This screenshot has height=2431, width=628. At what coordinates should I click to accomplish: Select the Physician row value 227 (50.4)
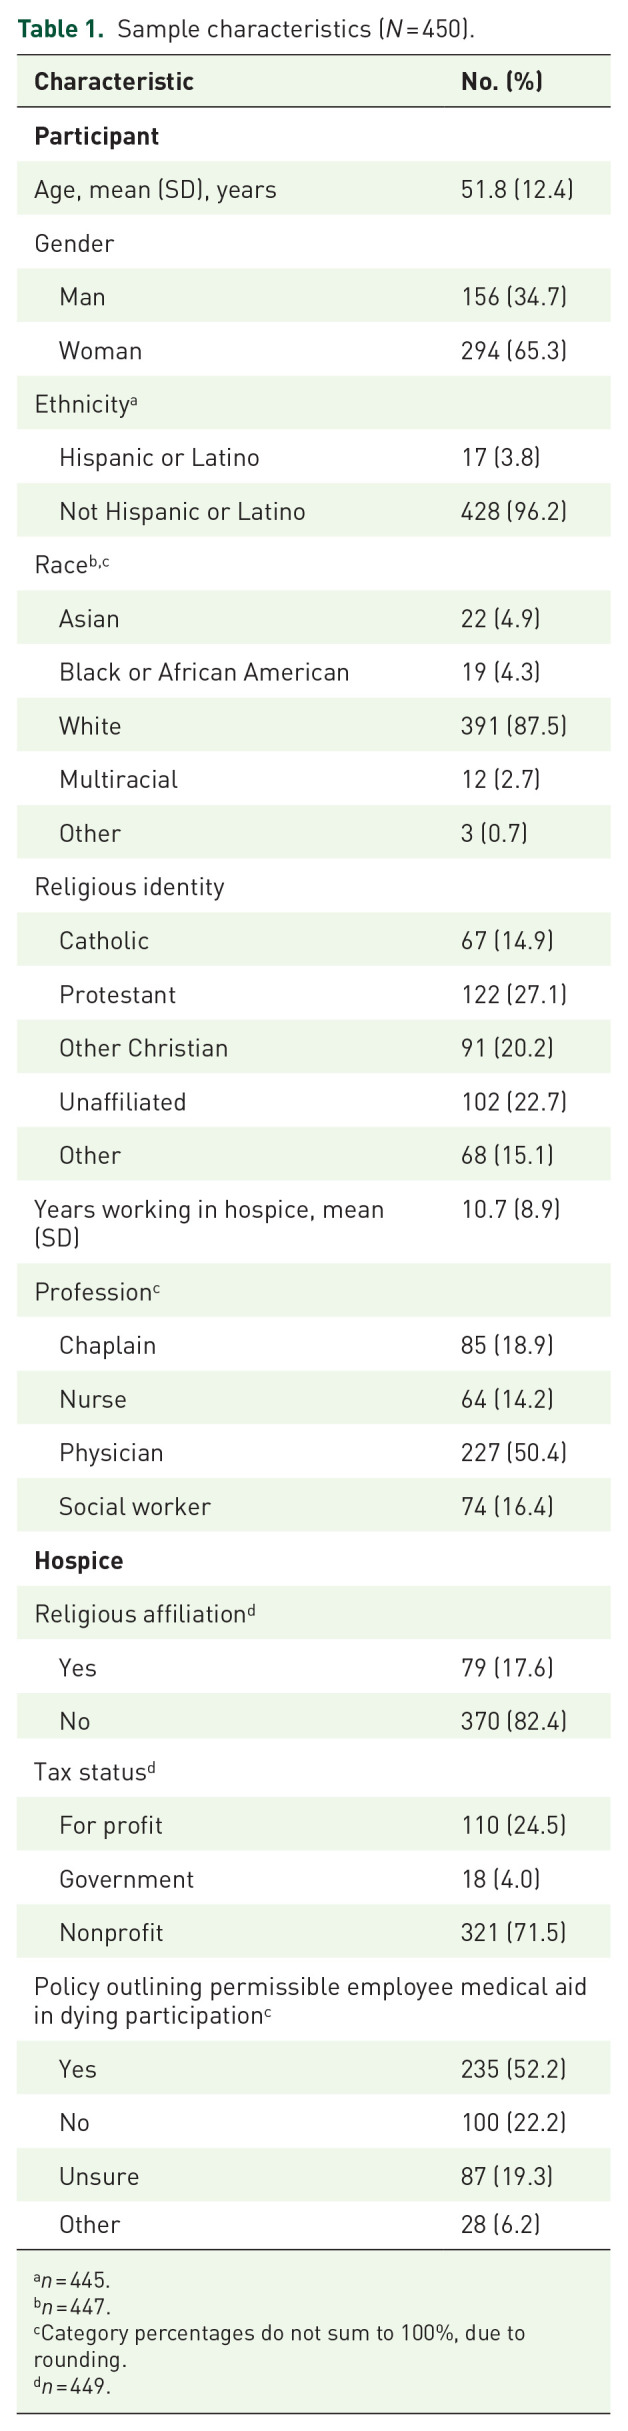[x=514, y=1453]
